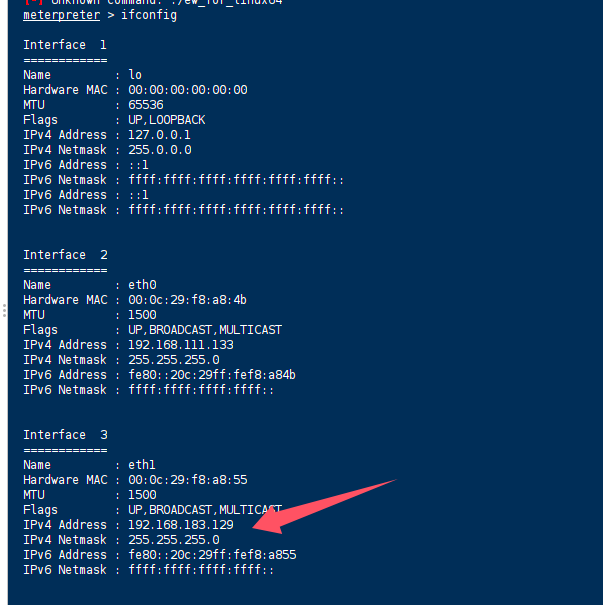Viewport: 603px width, 605px height.
Task: Click the IPv6 address fe80::20c:29ff:fef8:a84b
Action: point(212,375)
